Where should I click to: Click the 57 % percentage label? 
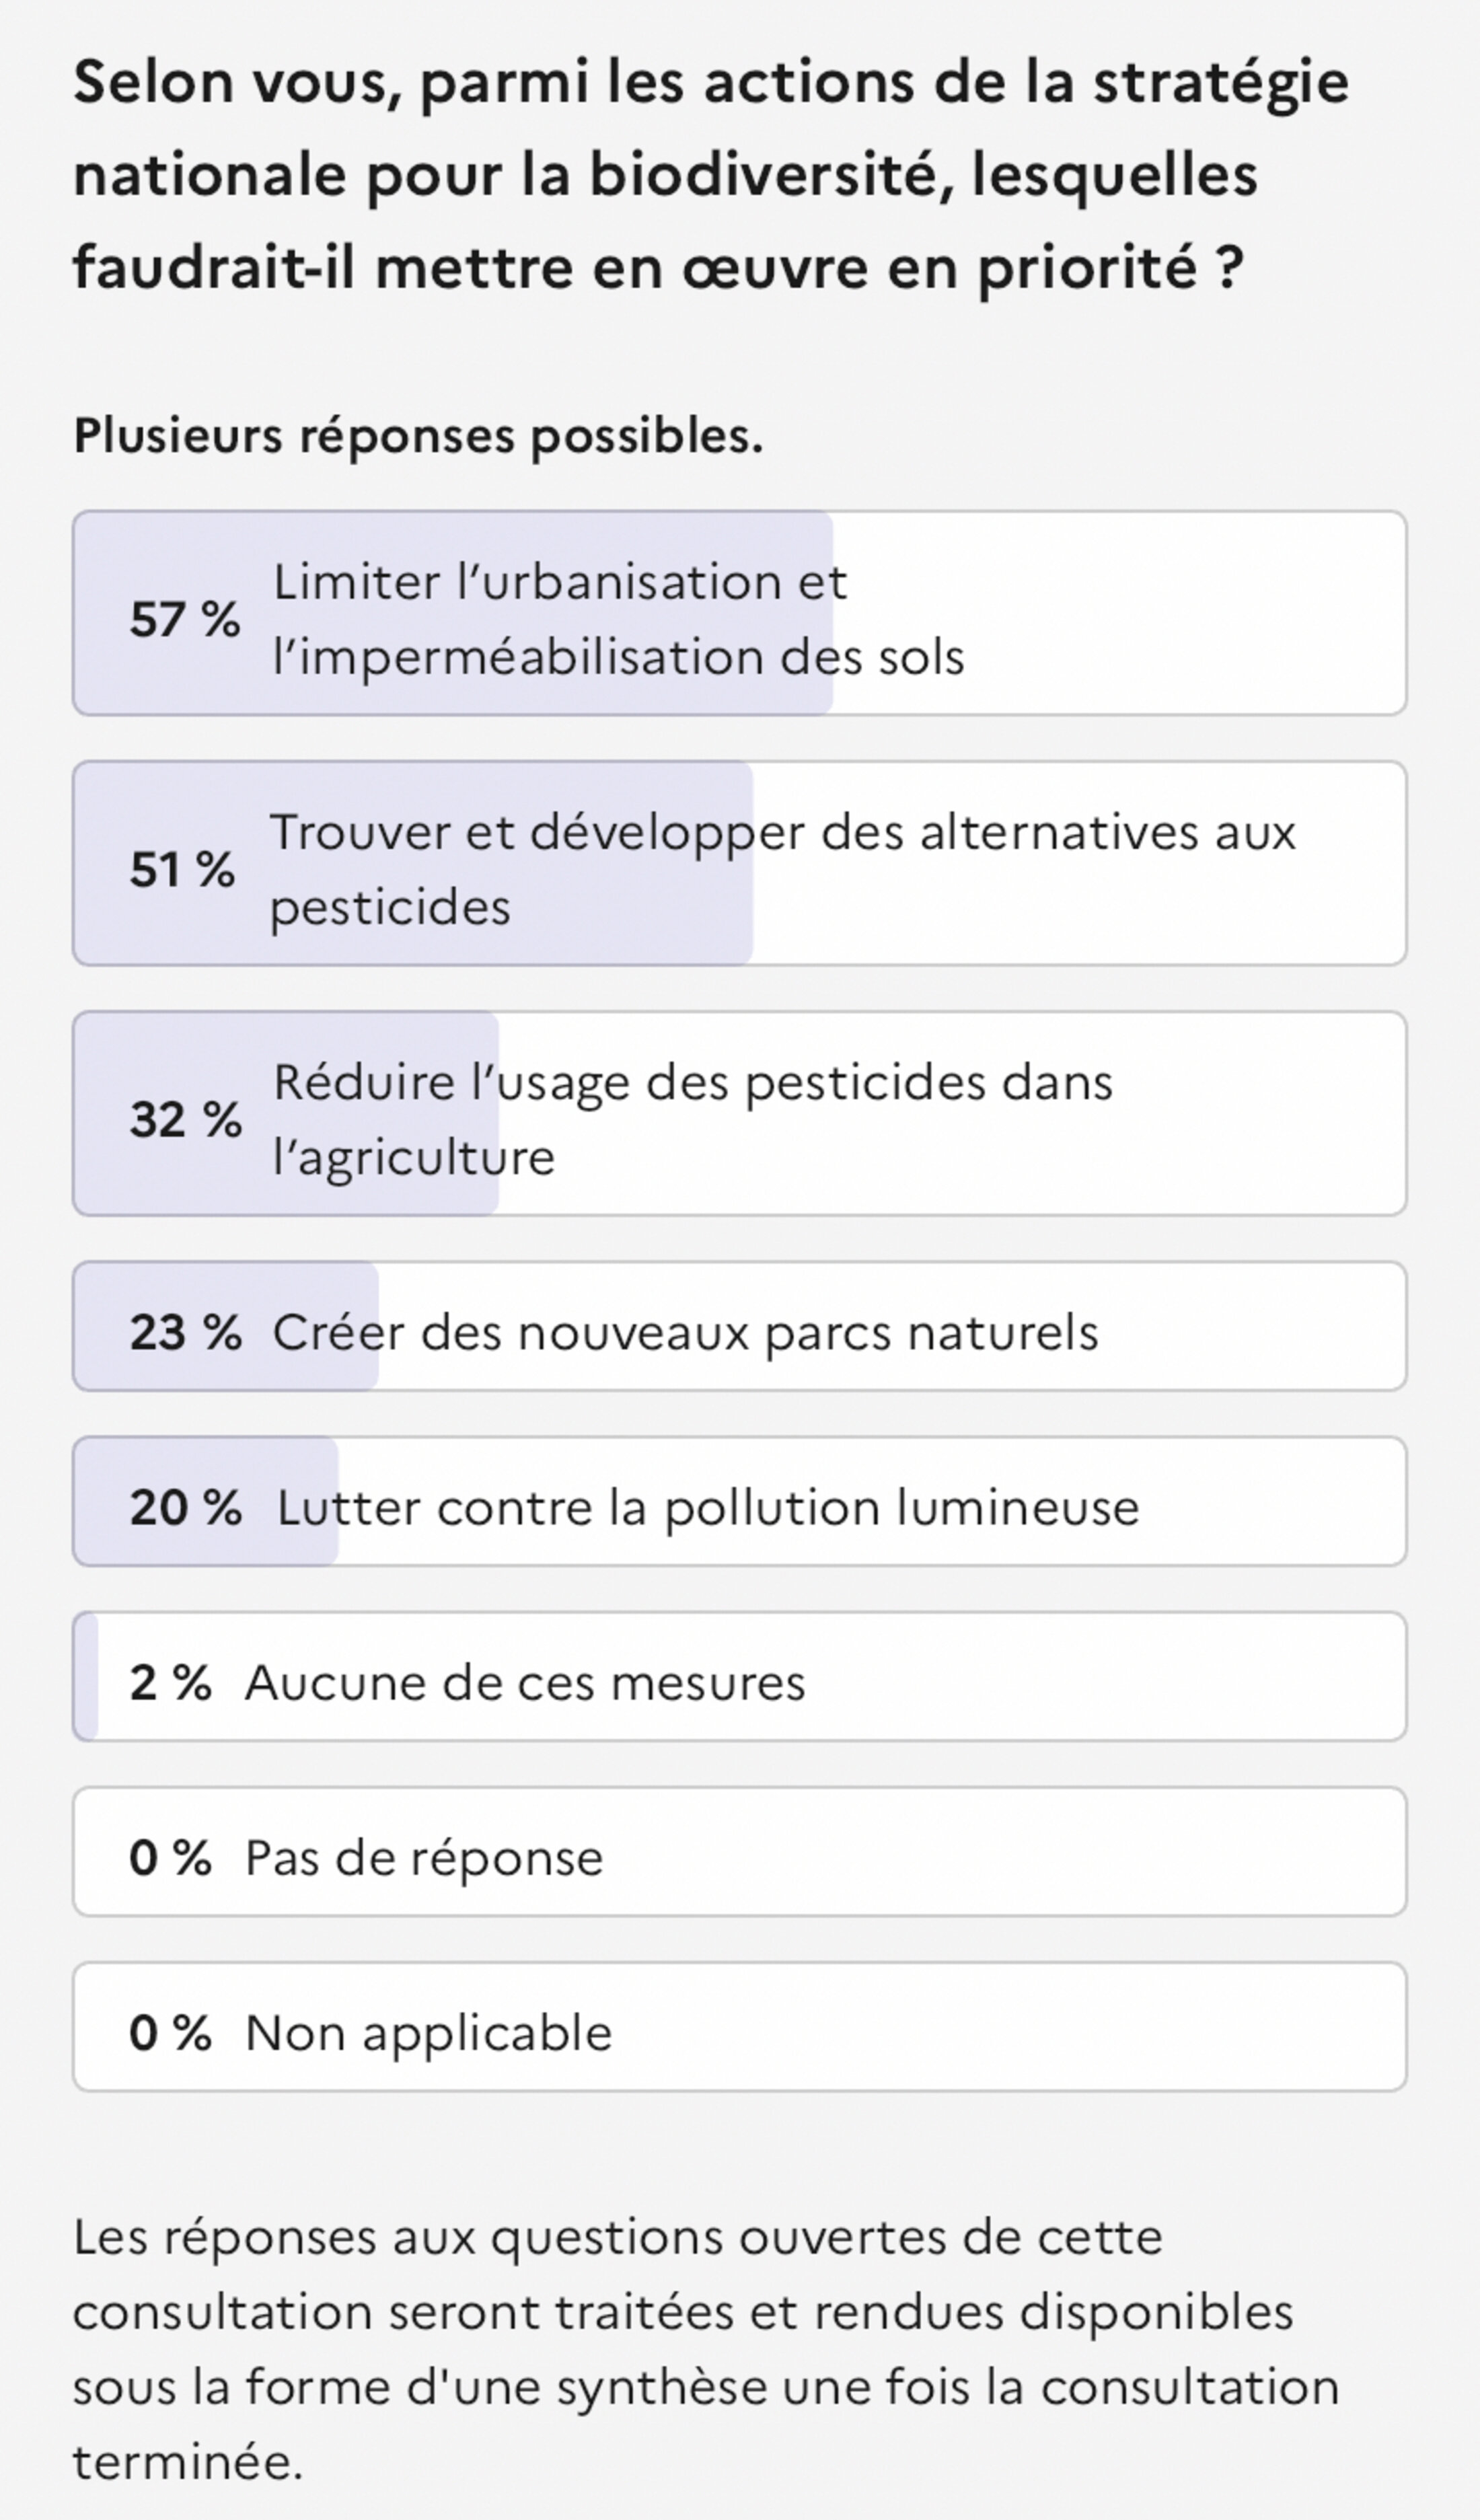pos(185,619)
